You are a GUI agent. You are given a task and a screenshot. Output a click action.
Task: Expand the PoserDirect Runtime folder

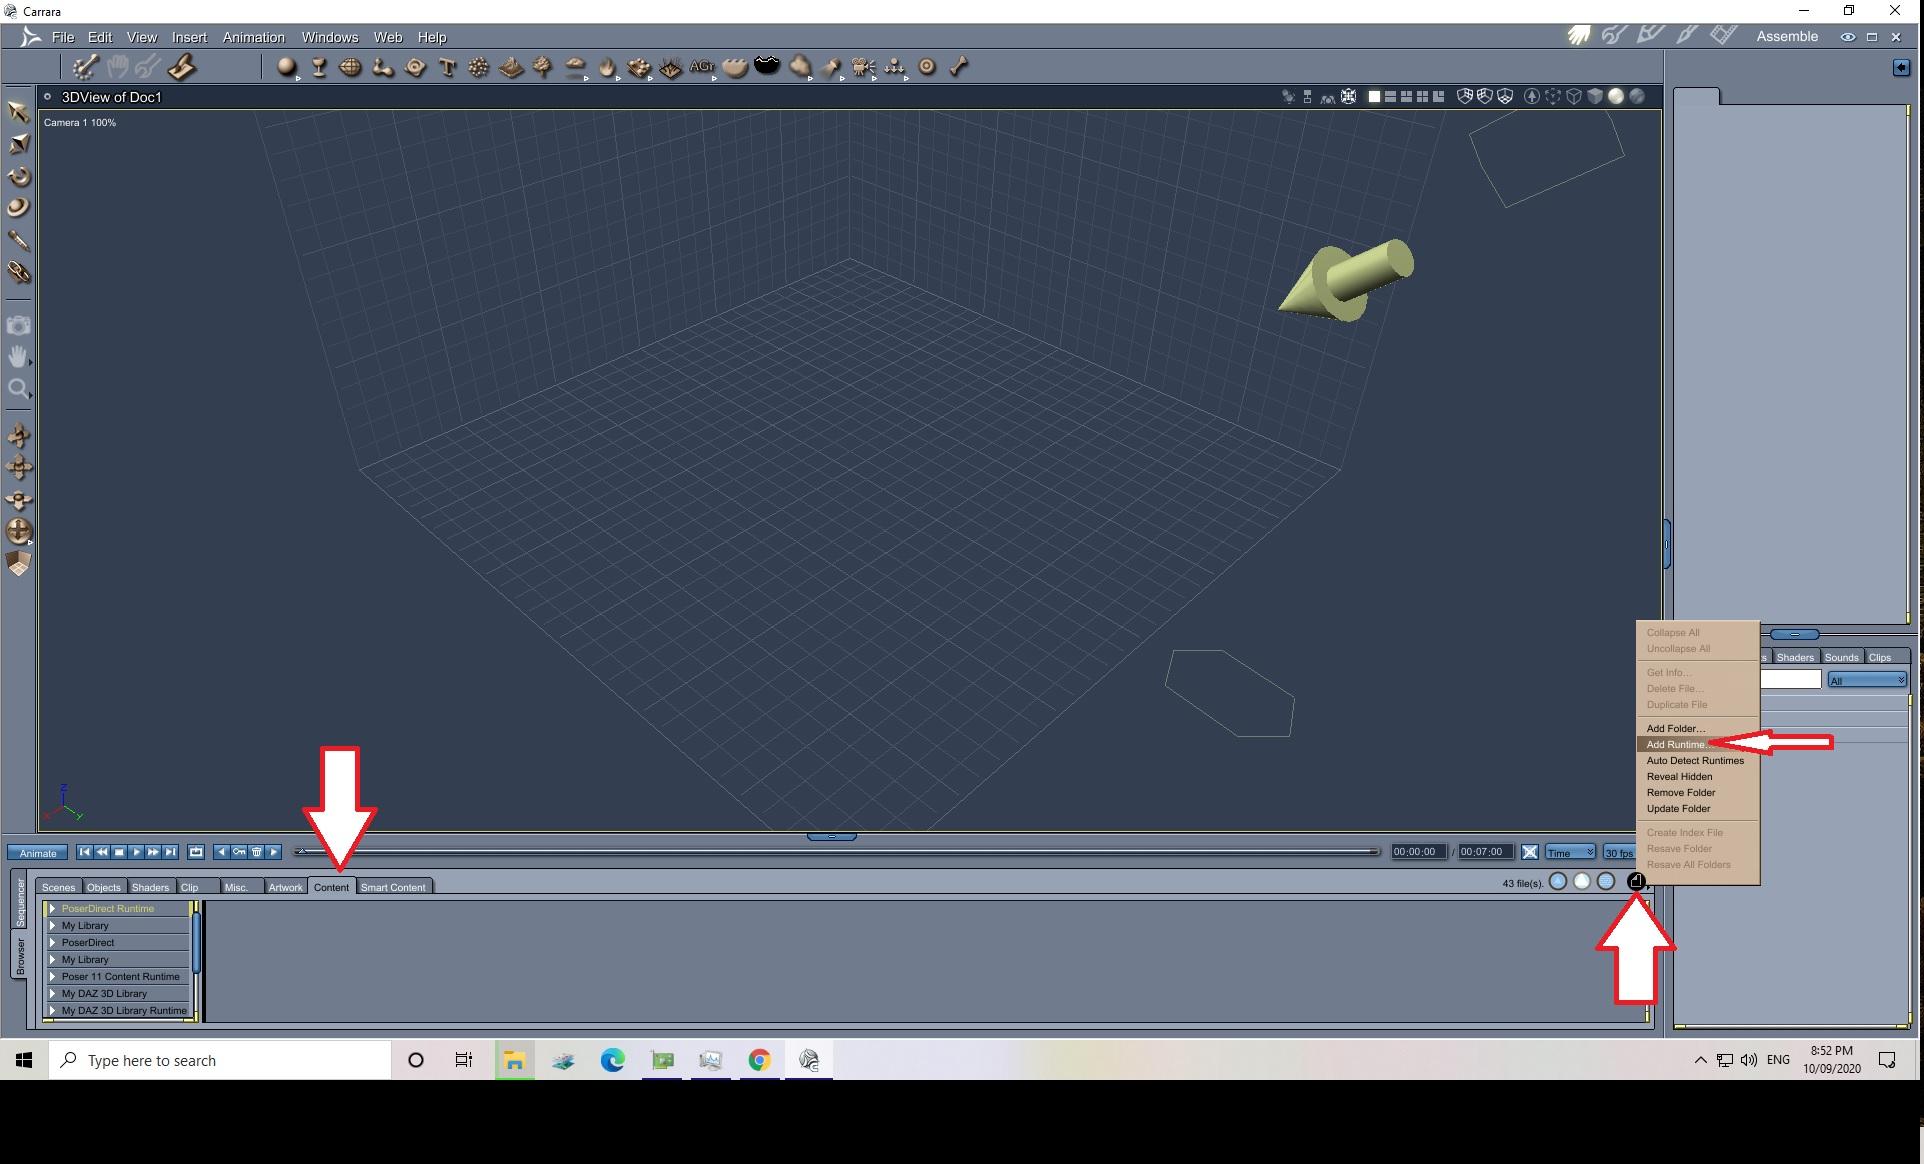pos(53,909)
